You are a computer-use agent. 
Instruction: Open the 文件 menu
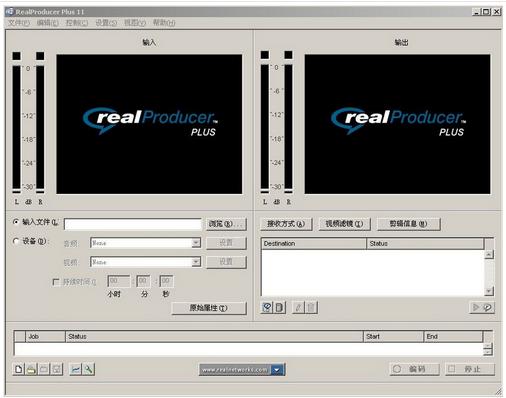pos(19,23)
